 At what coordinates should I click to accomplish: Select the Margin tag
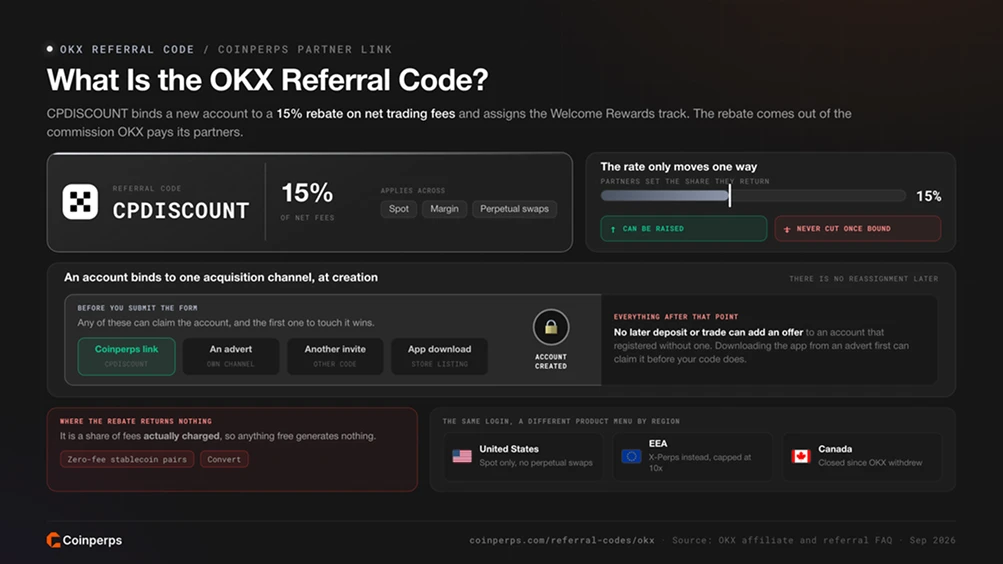click(x=444, y=209)
